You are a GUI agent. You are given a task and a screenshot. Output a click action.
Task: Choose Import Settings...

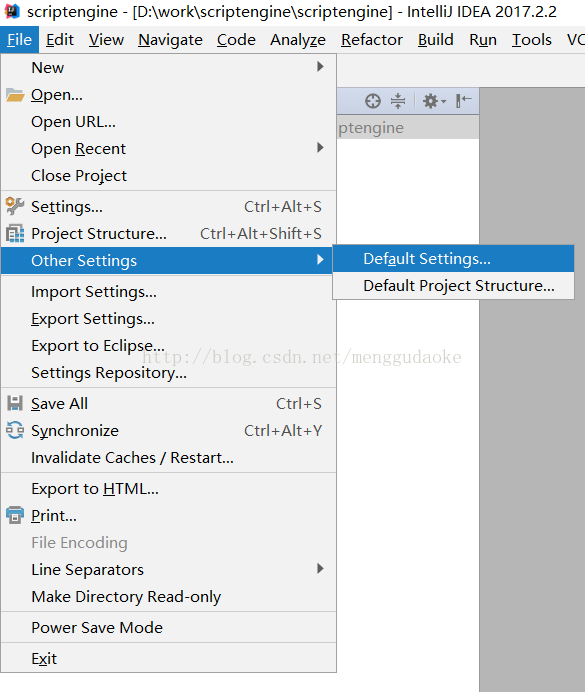tap(169, 292)
